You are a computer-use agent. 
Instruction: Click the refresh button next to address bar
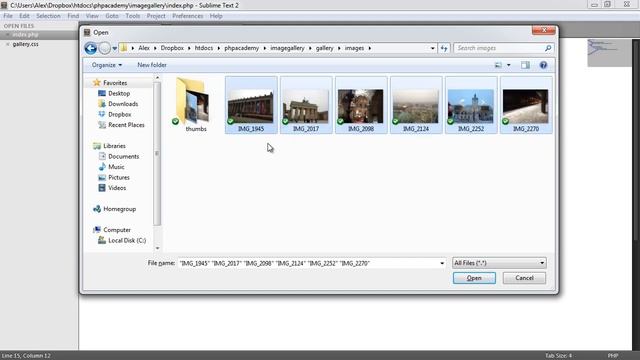[444, 48]
